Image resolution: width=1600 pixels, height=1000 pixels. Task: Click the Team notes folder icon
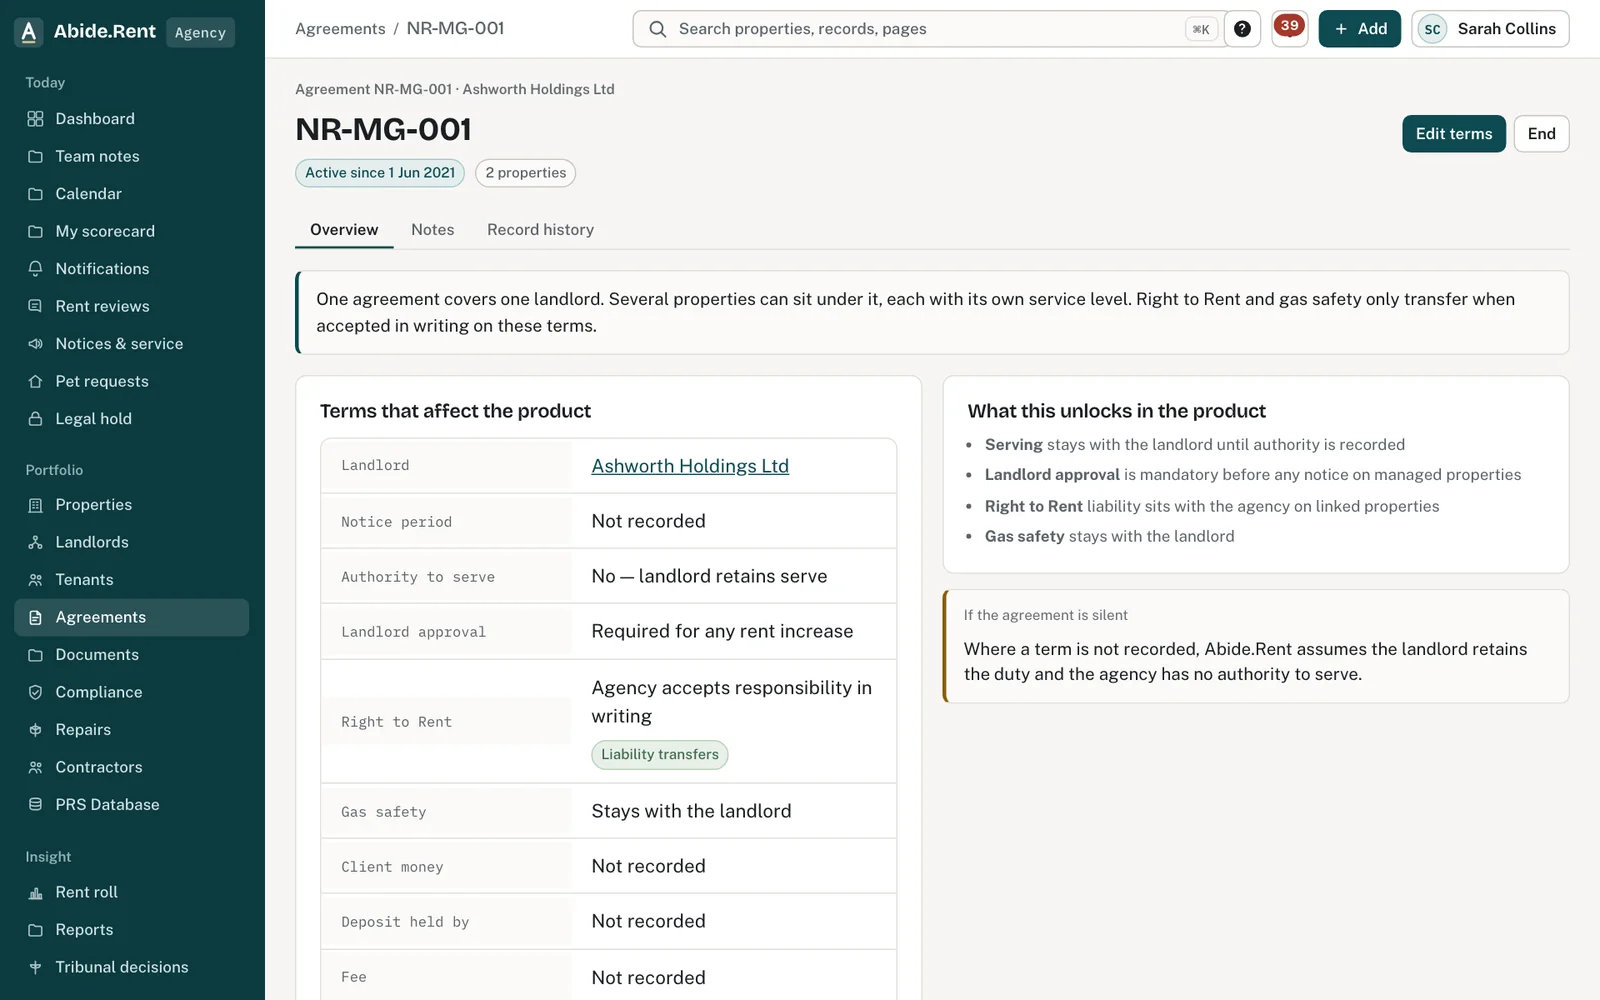pyautogui.click(x=35, y=157)
